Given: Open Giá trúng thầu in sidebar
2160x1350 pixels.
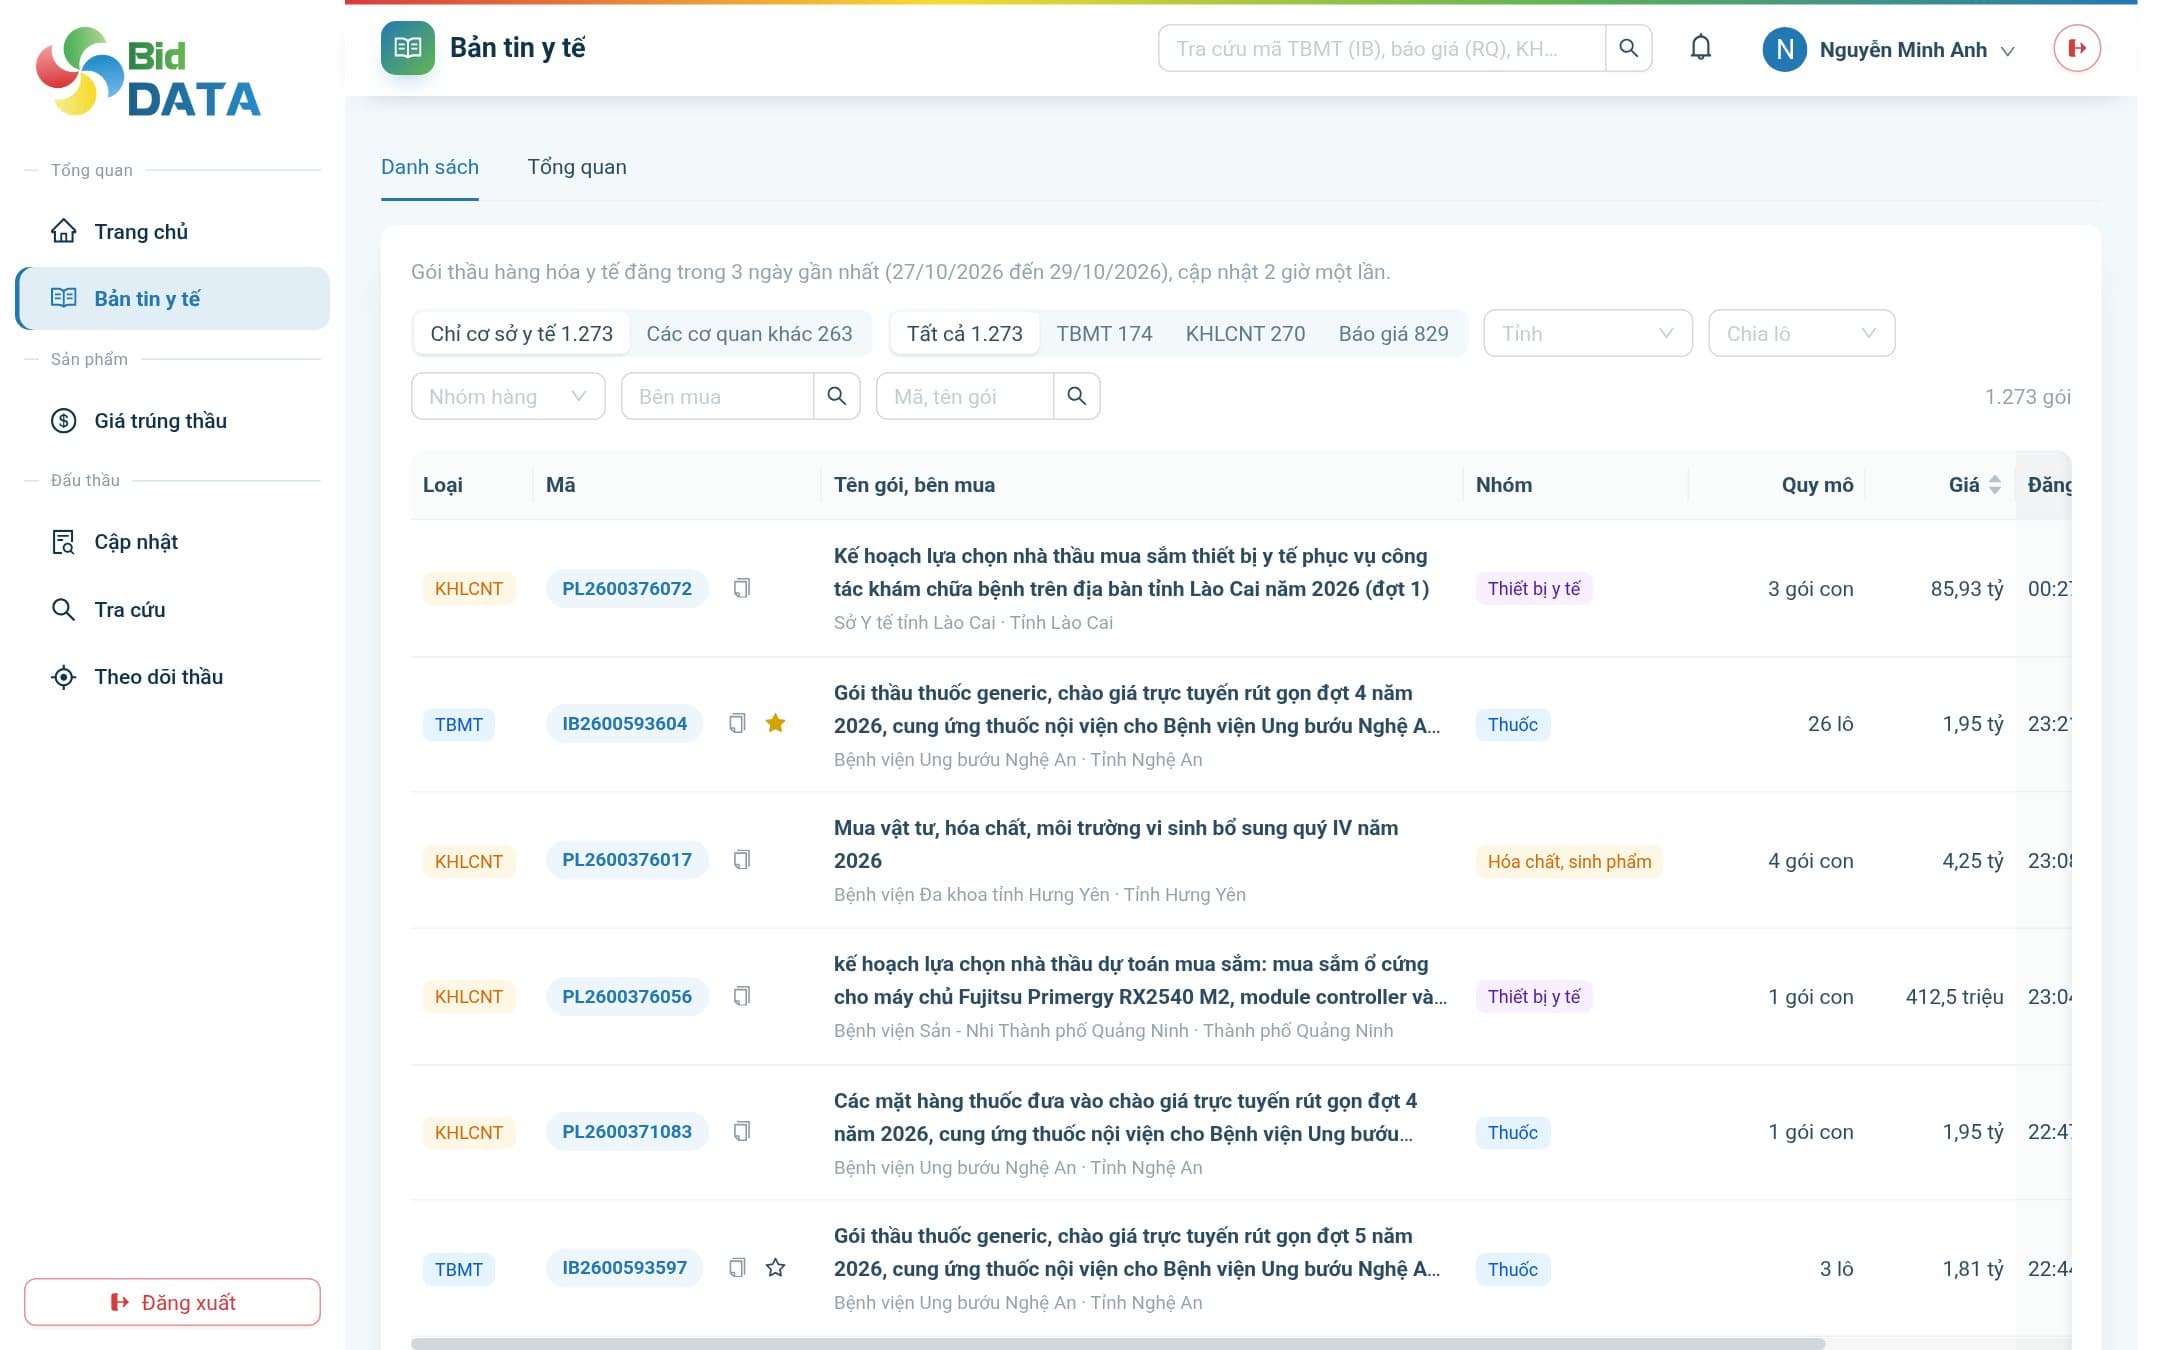Looking at the screenshot, I should coord(173,420).
